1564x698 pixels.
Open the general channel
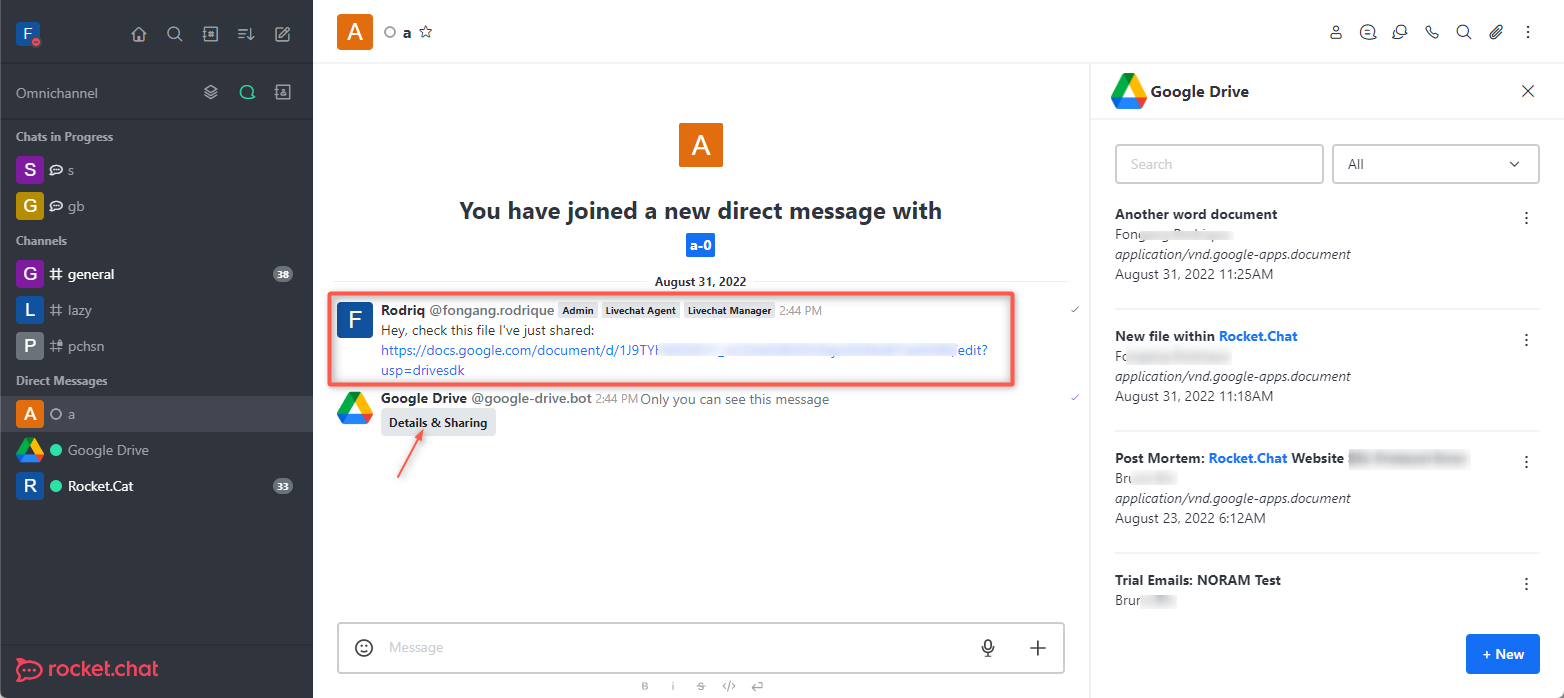pos(156,274)
